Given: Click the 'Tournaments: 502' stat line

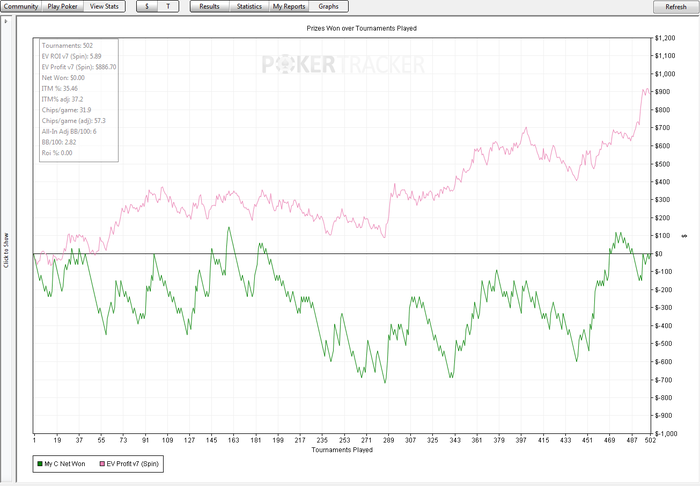Looking at the screenshot, I should (x=67, y=46).
